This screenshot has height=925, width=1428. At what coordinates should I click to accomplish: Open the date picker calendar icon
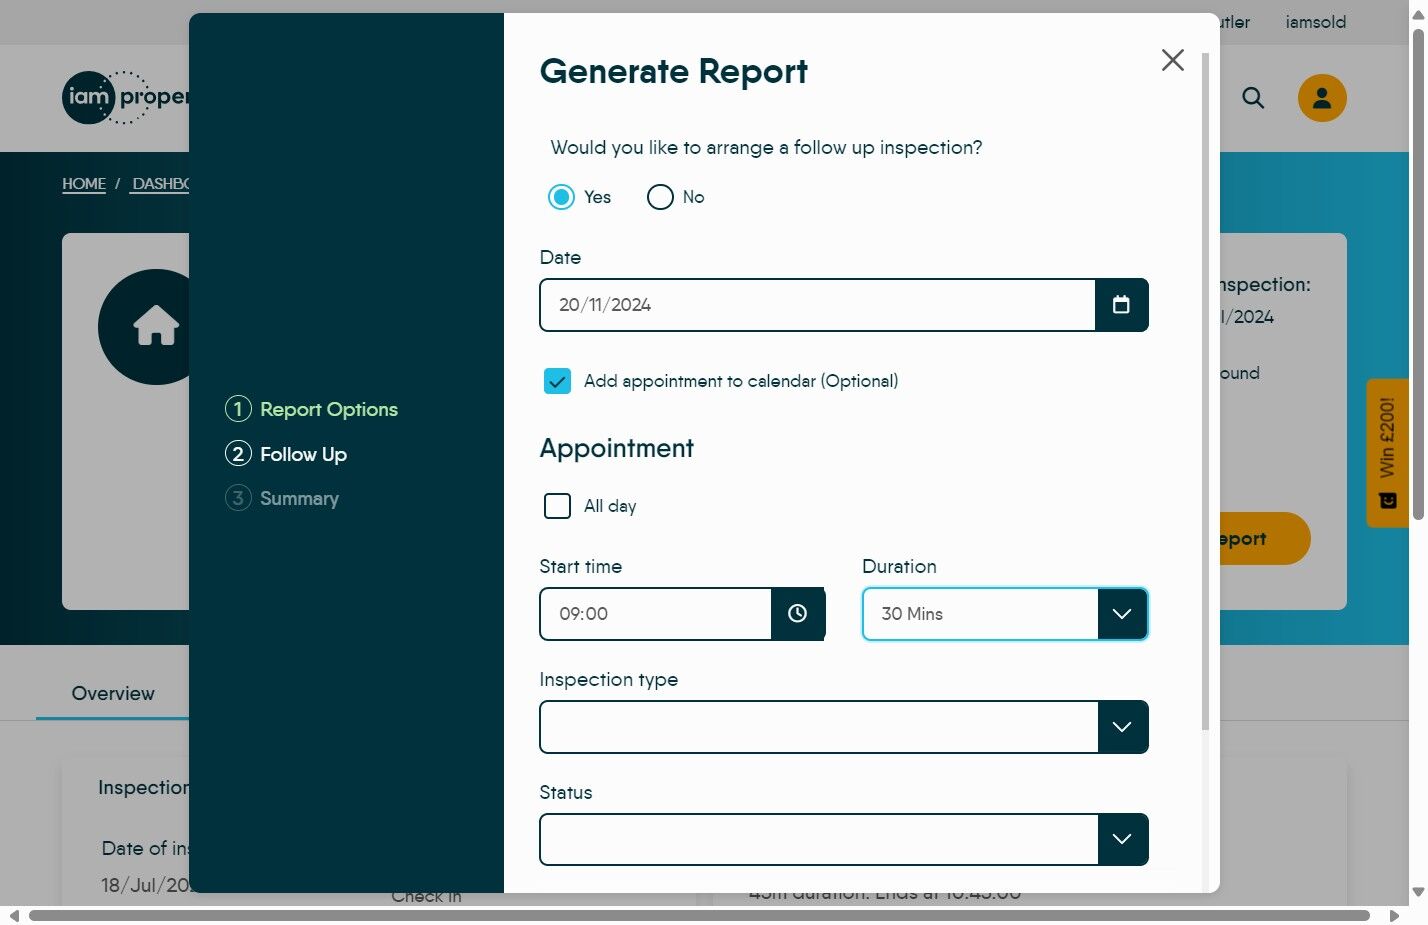coord(1121,305)
